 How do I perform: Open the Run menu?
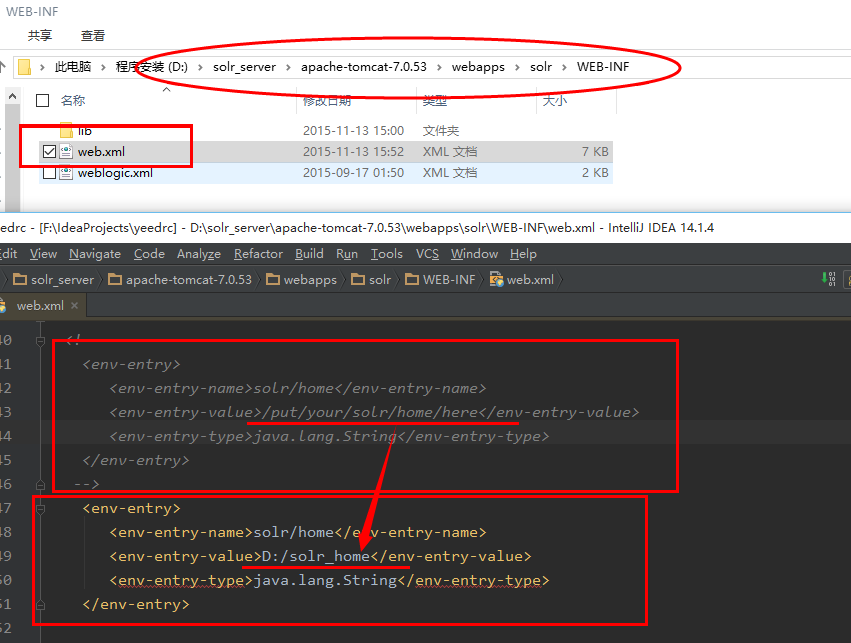[x=347, y=253]
